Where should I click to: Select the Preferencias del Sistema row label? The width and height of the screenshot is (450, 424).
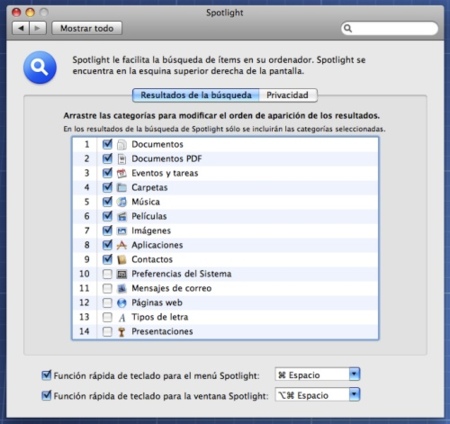(181, 274)
